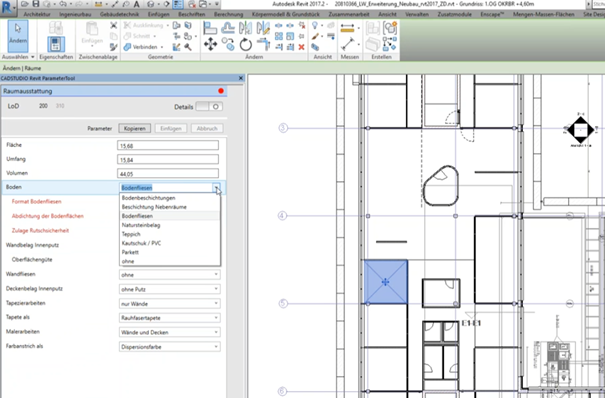Switch to the Gebäudetechnik ribbon tab
Image resolution: width=605 pixels, height=398 pixels.
pos(120,14)
